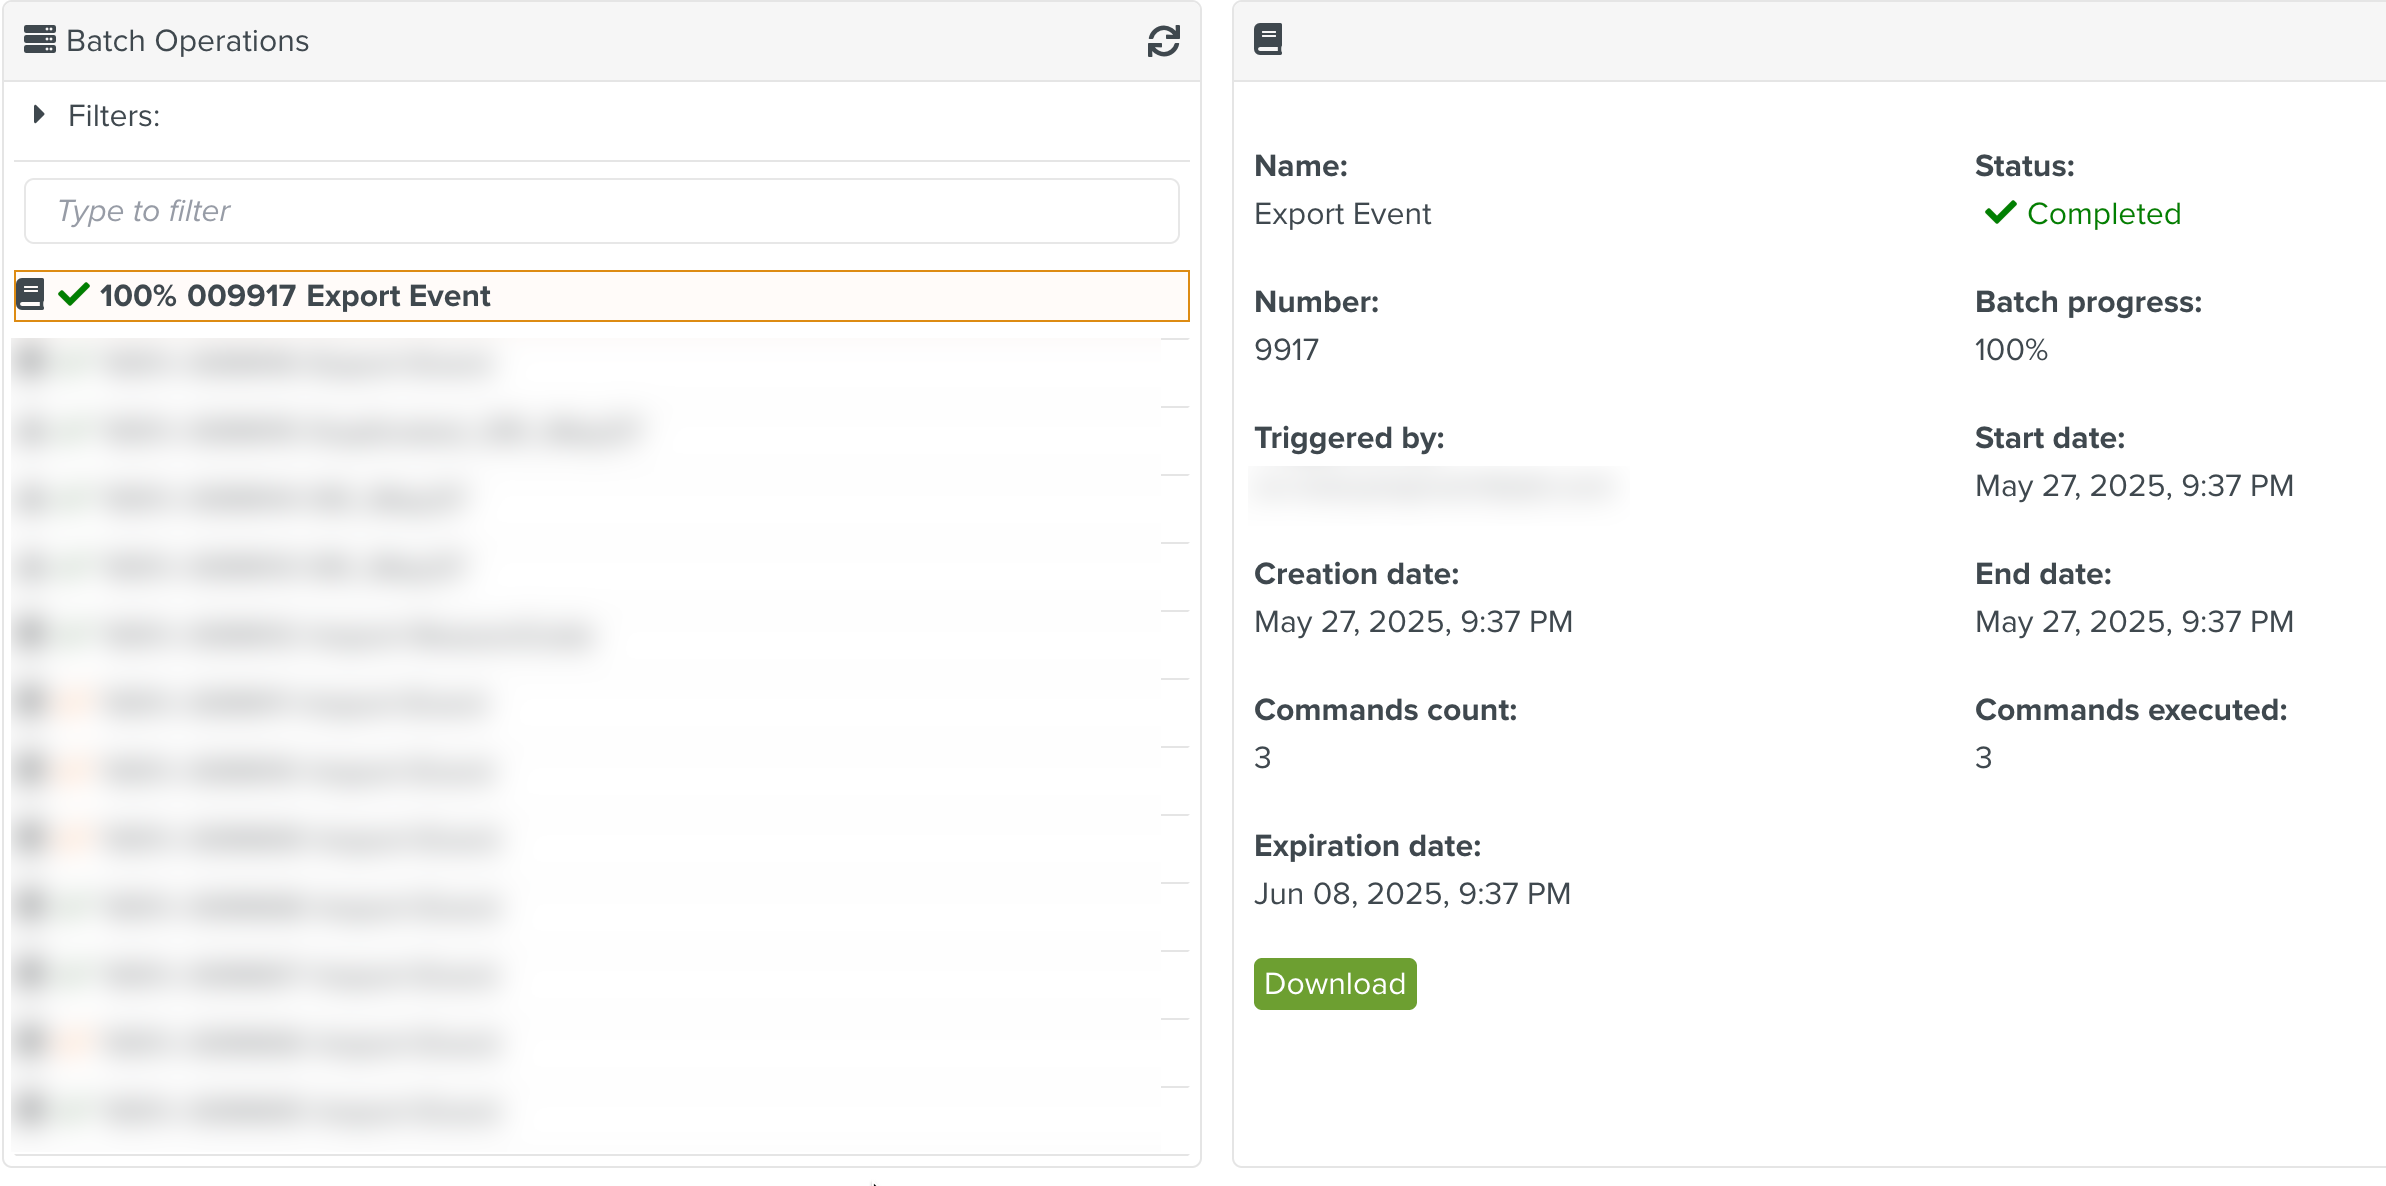The height and width of the screenshot is (1186, 2386).
Task: Click the Filters: label
Action: 114,116
